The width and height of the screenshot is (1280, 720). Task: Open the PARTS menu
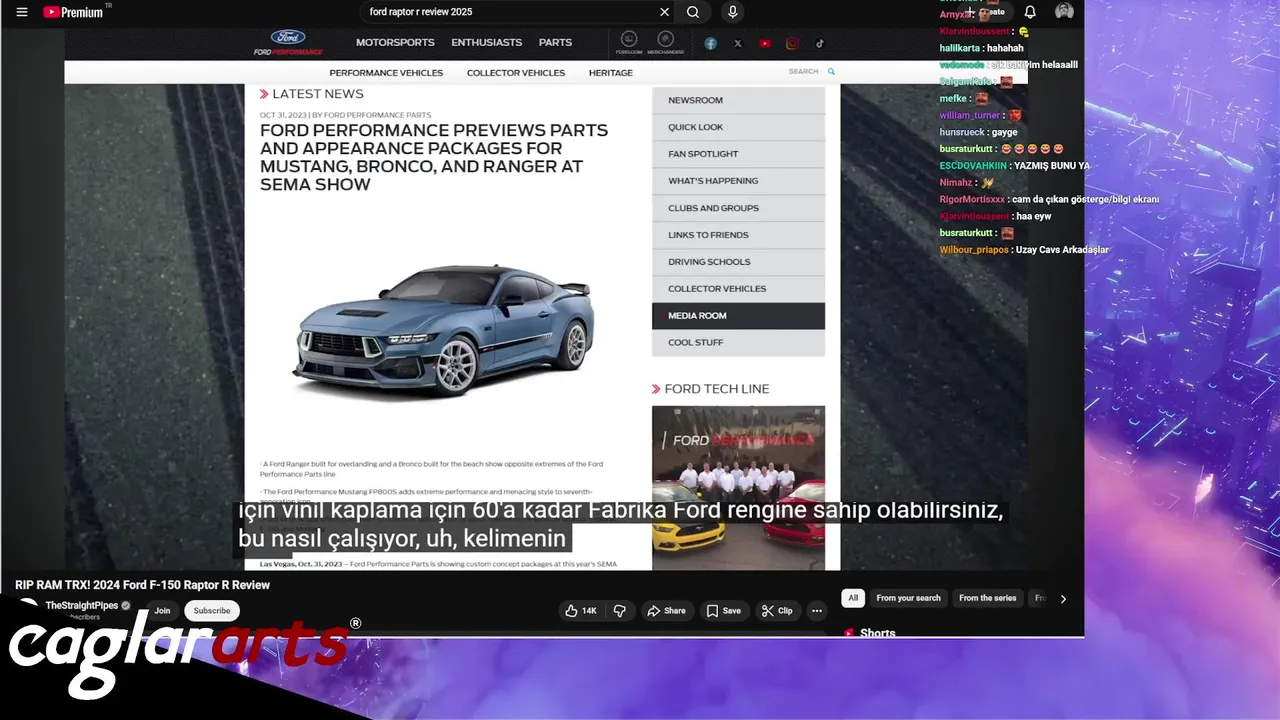click(555, 43)
